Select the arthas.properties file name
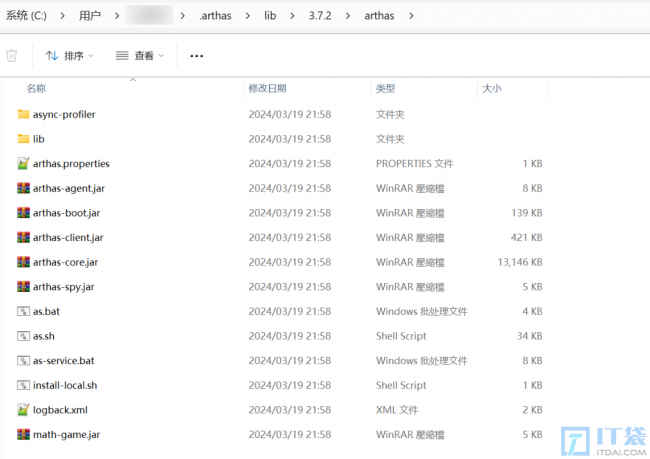Screen dimensions: 650x459 71,164
